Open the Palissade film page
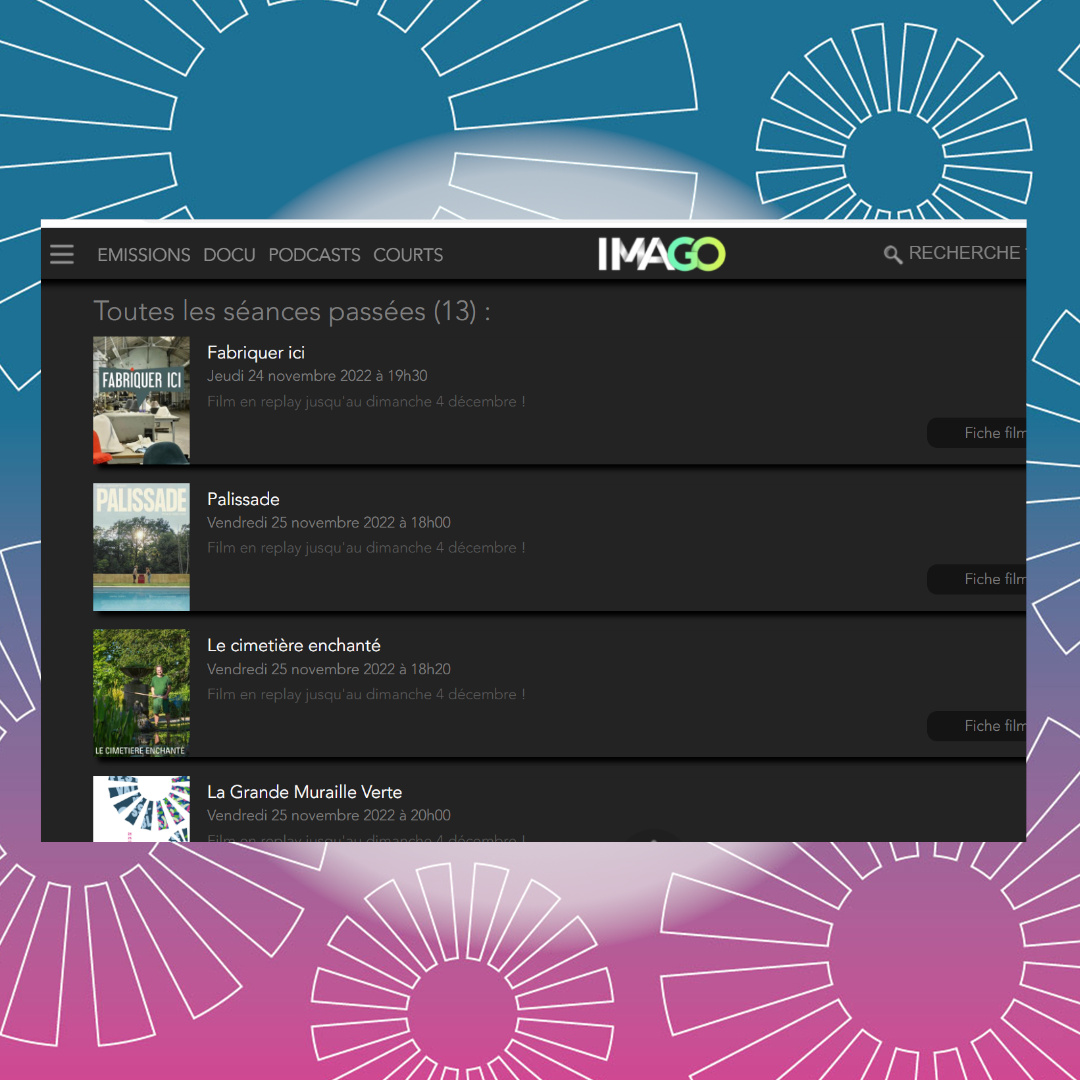 pyautogui.click(x=243, y=499)
